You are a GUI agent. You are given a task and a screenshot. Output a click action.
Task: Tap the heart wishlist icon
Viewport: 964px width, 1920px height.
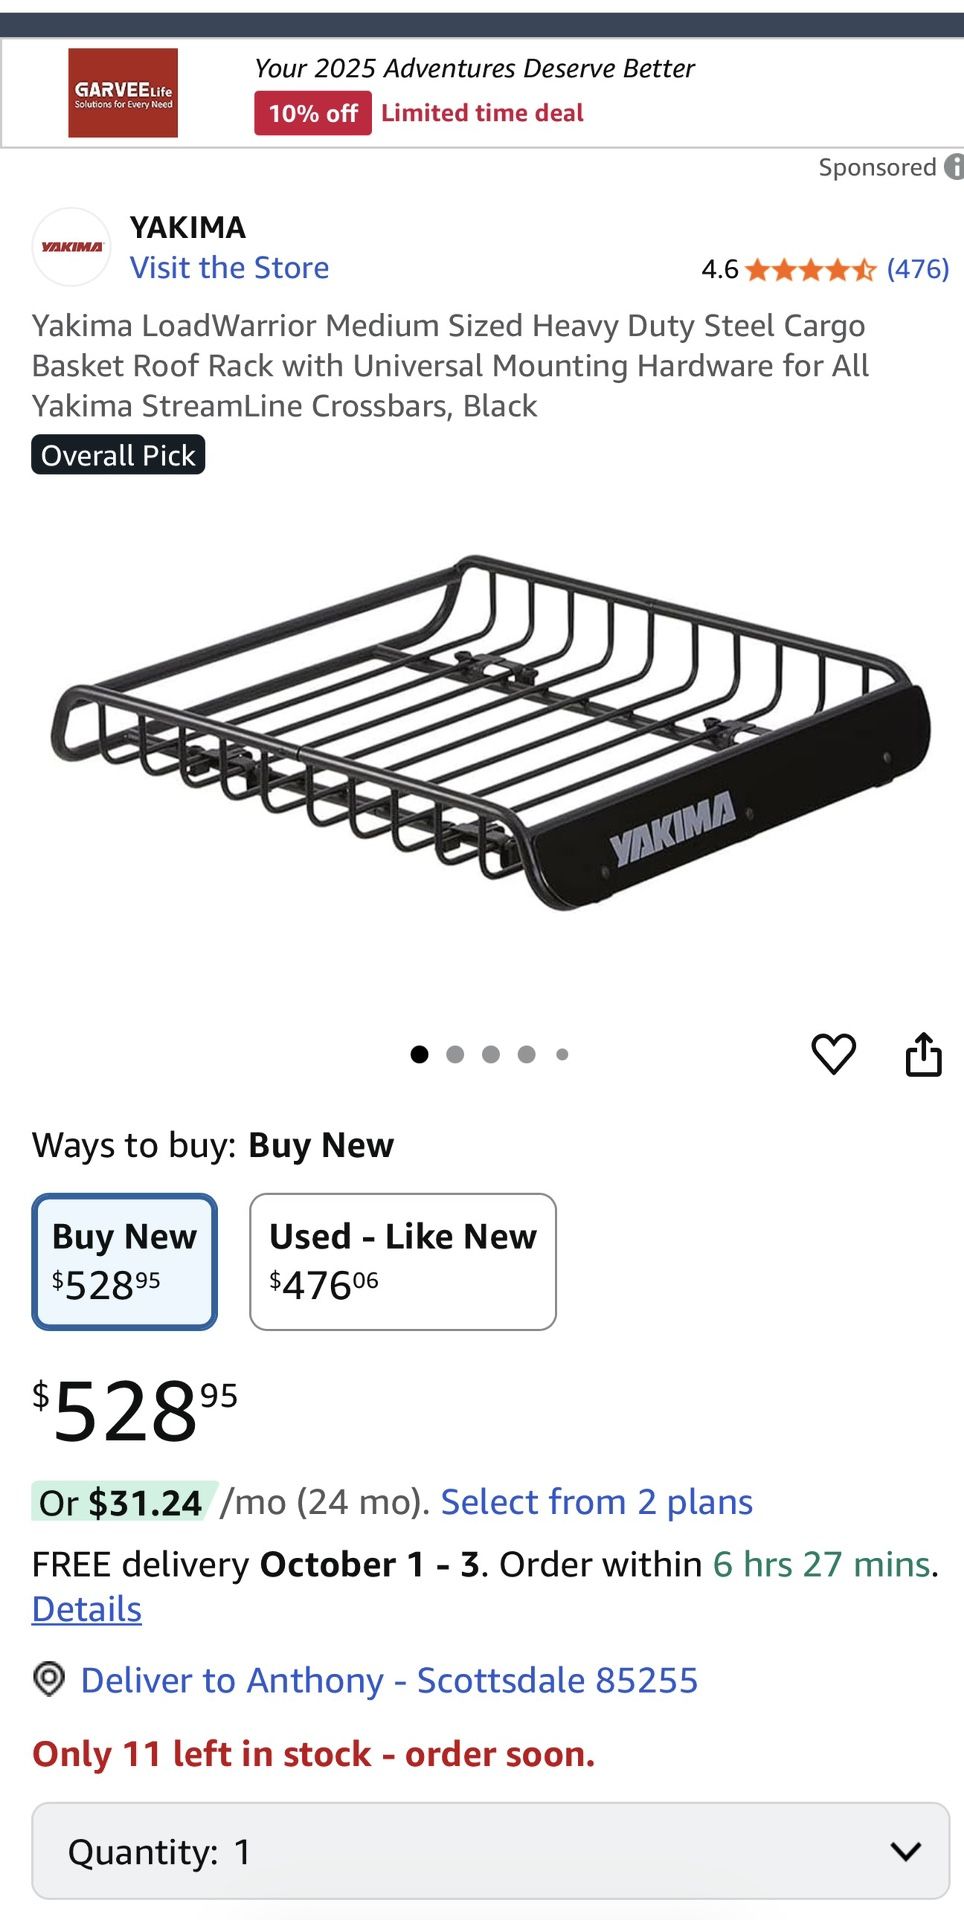833,1054
